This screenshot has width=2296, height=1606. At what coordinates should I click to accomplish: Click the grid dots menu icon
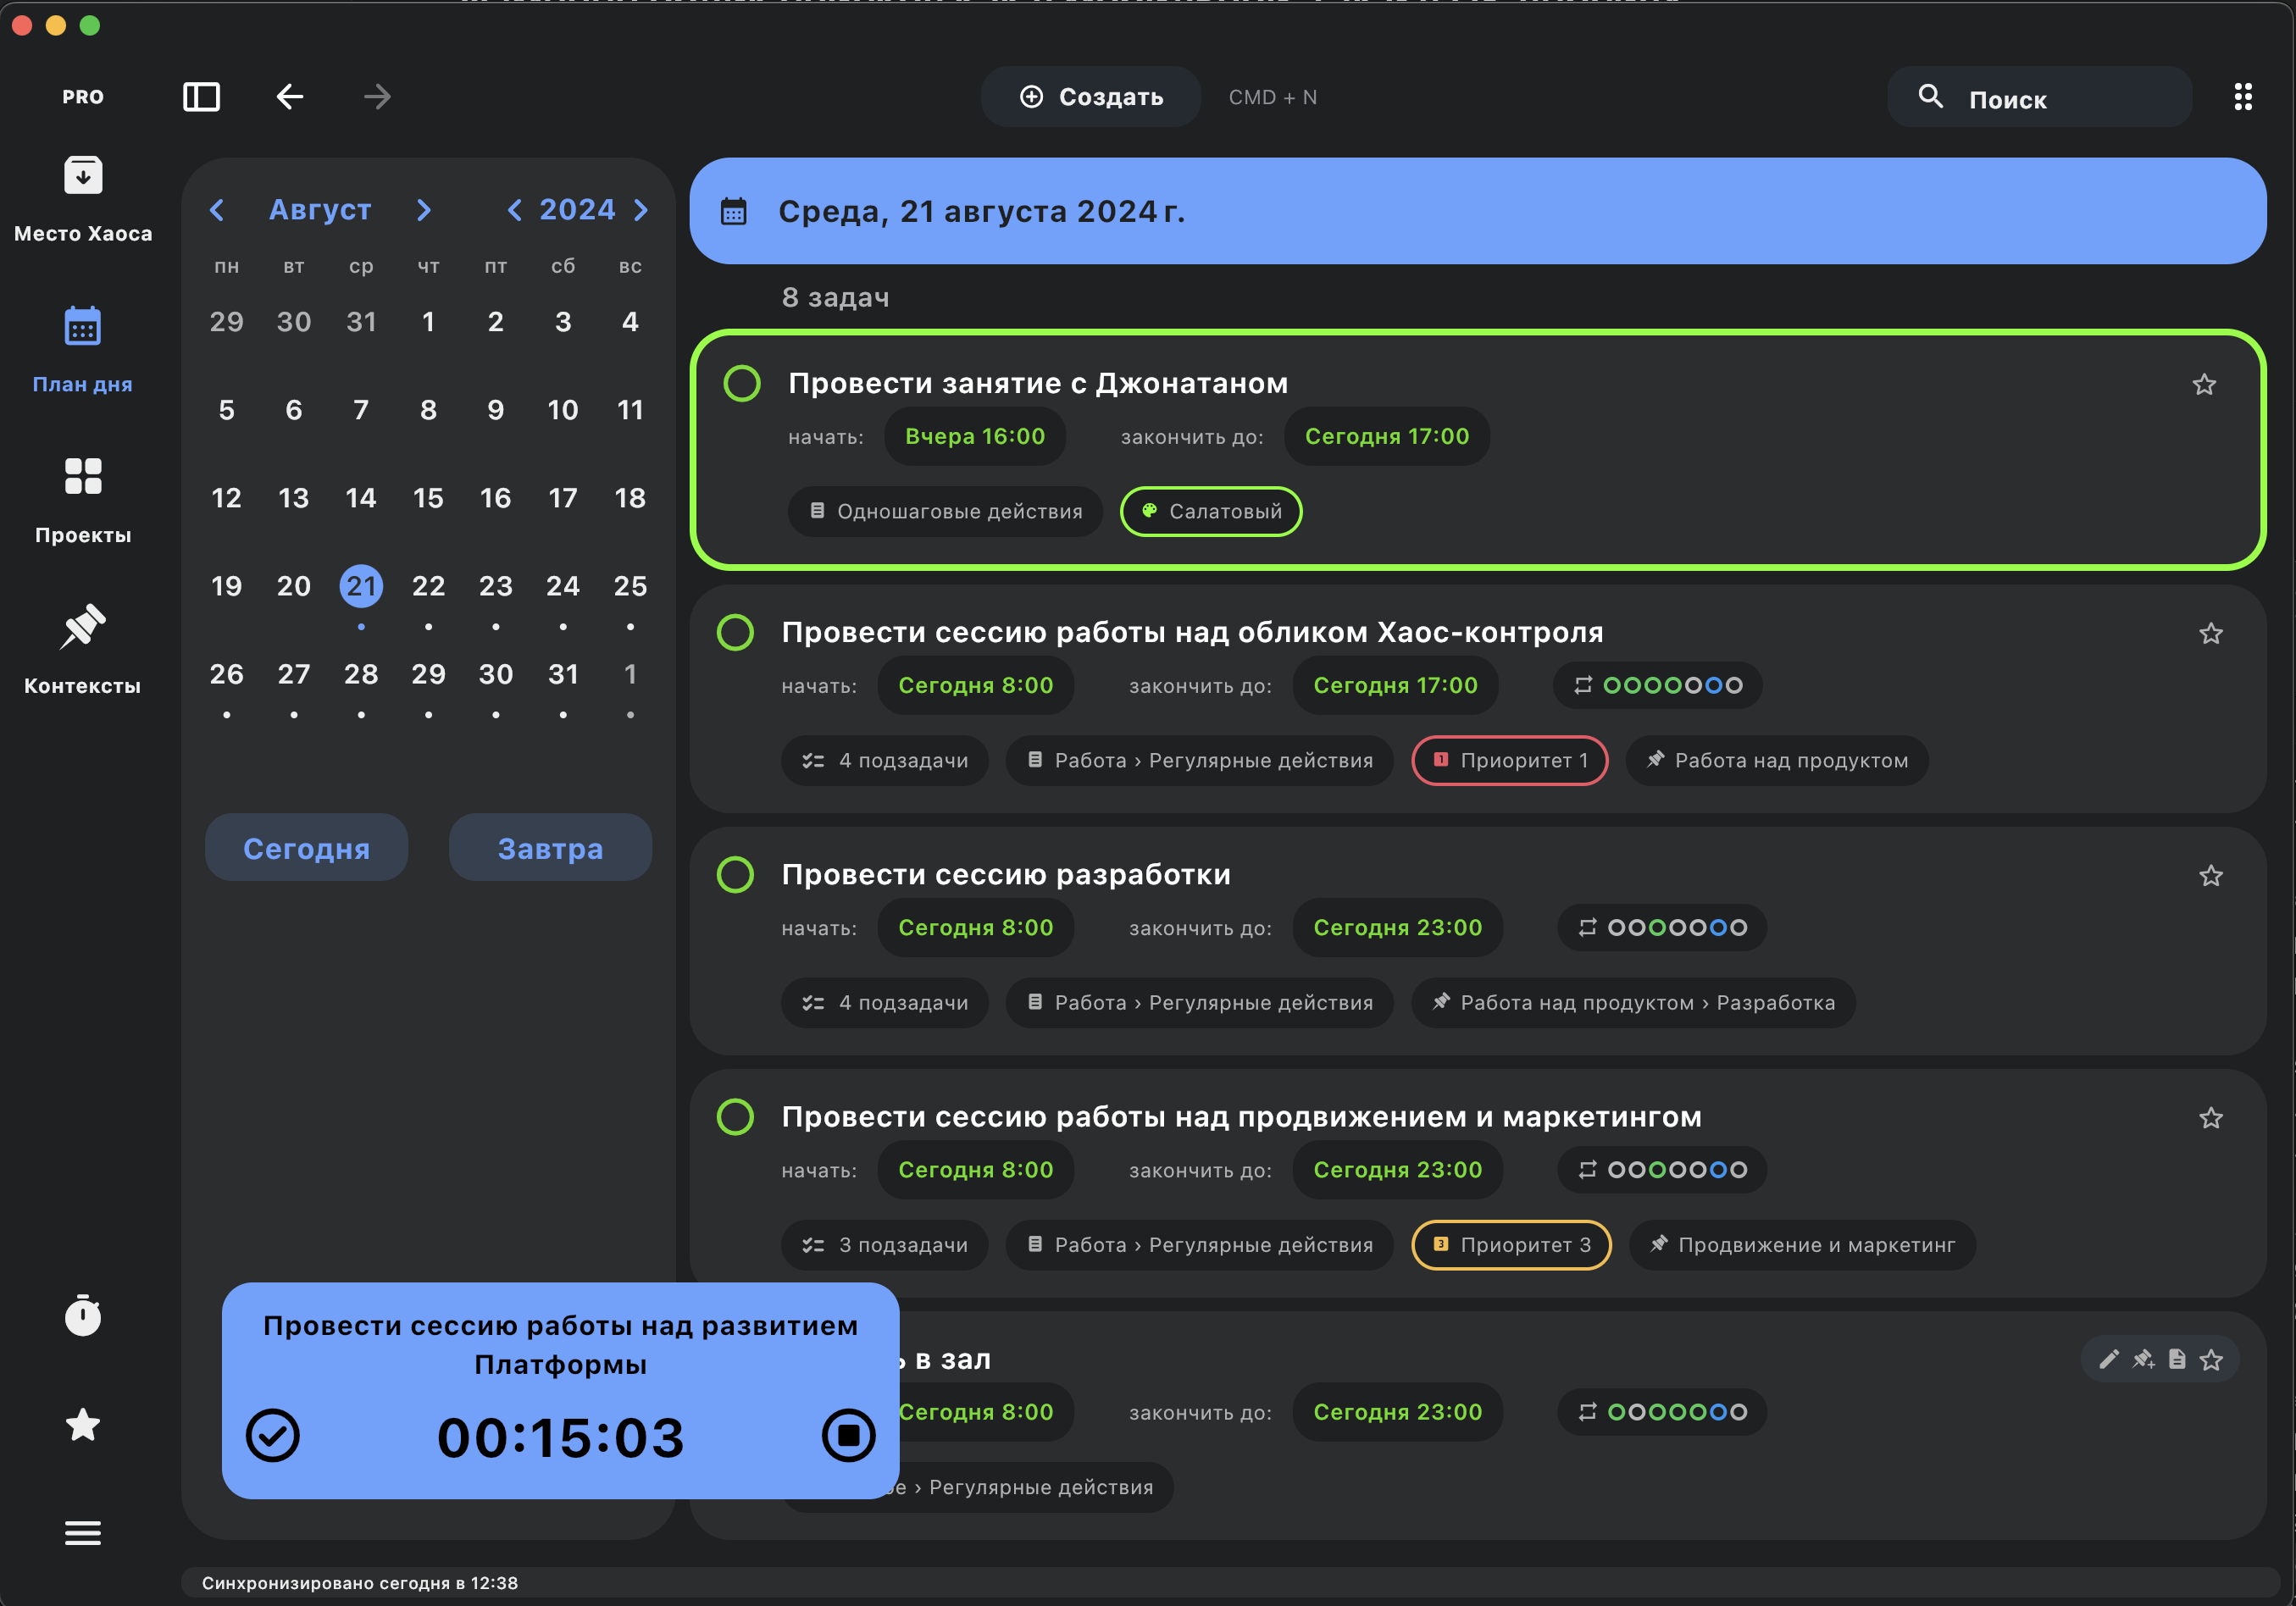coord(2243,97)
